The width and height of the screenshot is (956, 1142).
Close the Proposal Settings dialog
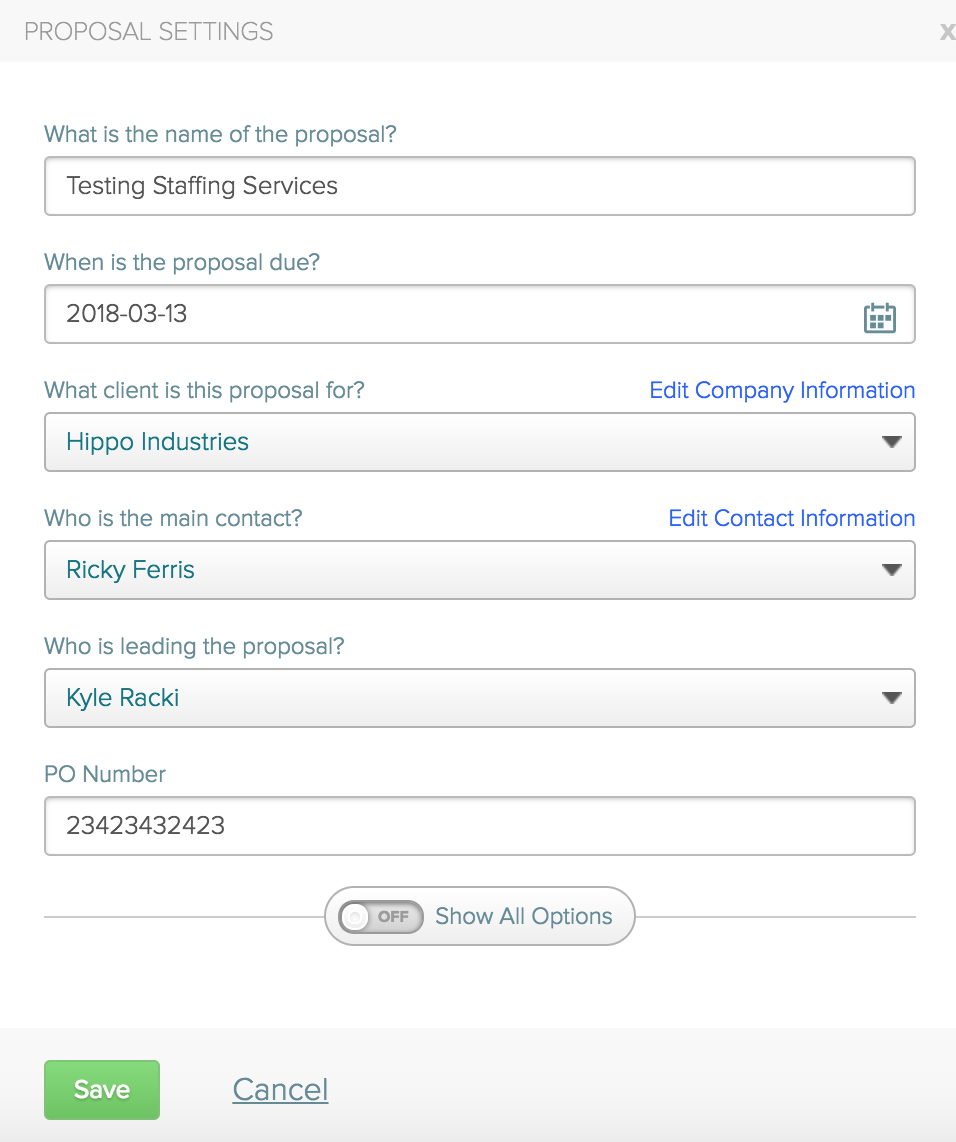click(947, 31)
